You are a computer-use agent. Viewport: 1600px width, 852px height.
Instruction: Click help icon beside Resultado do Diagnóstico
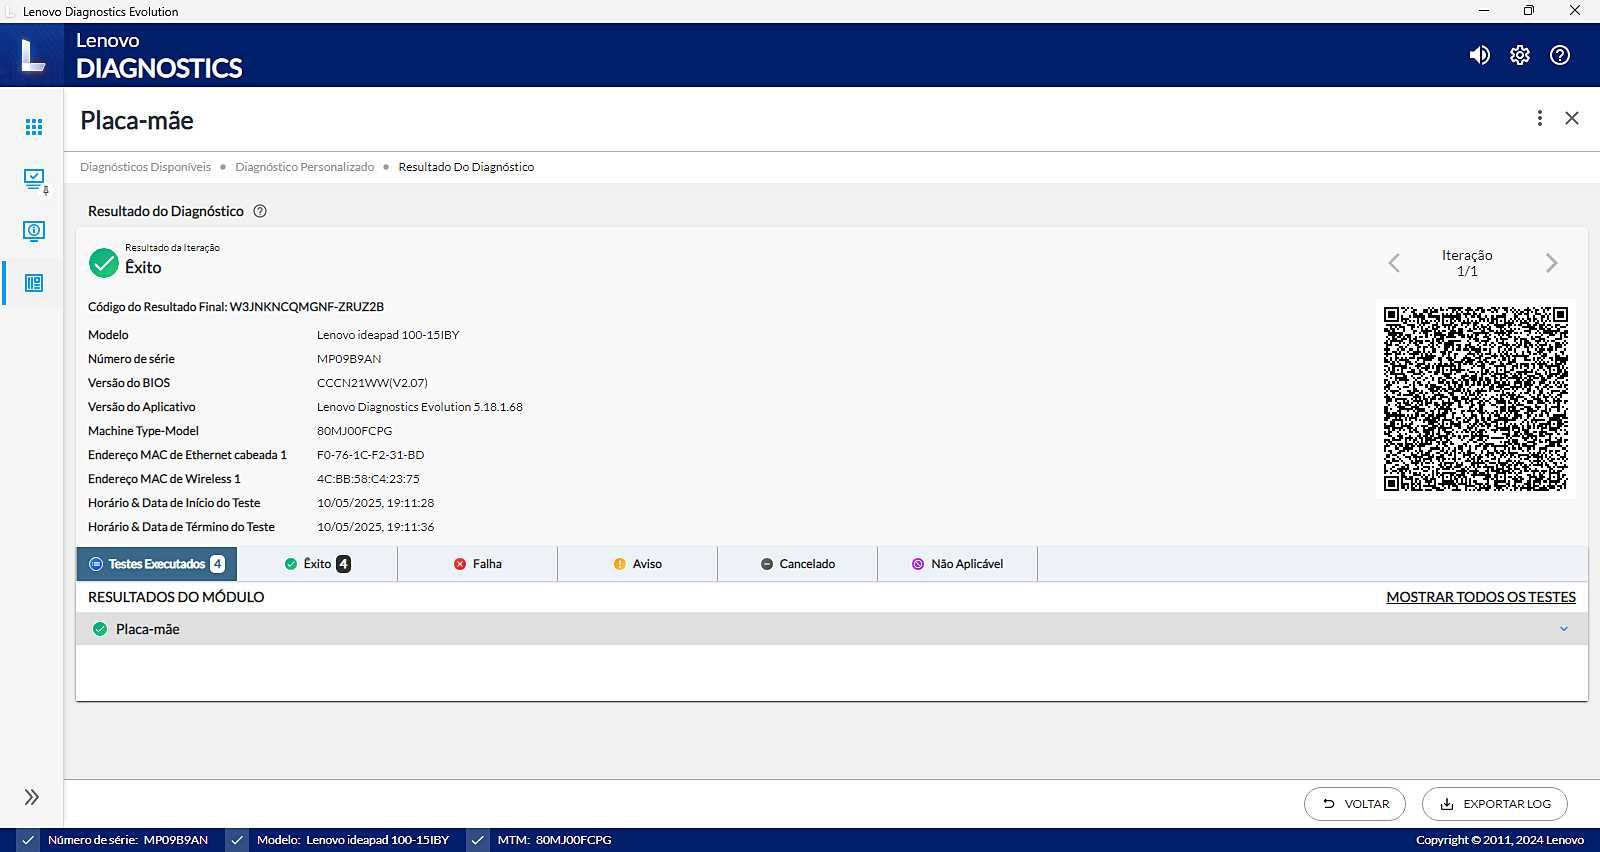[260, 211]
